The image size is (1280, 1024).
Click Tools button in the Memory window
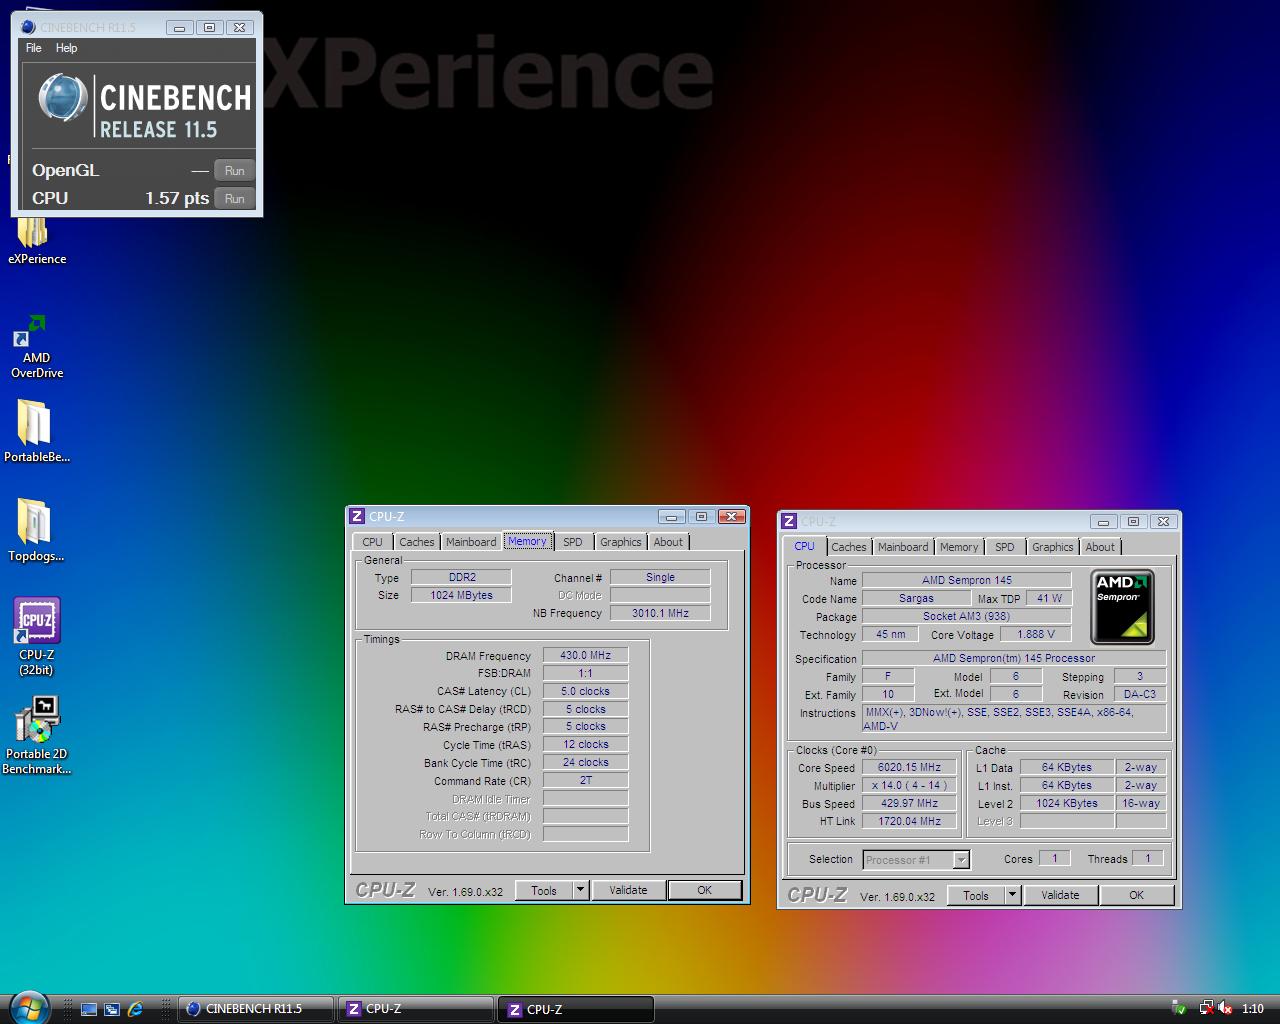(x=544, y=890)
